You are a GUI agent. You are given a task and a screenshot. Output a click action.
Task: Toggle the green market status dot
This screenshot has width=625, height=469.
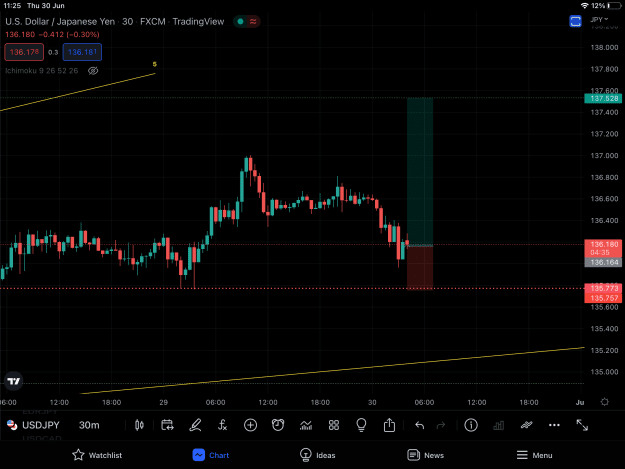coord(240,22)
